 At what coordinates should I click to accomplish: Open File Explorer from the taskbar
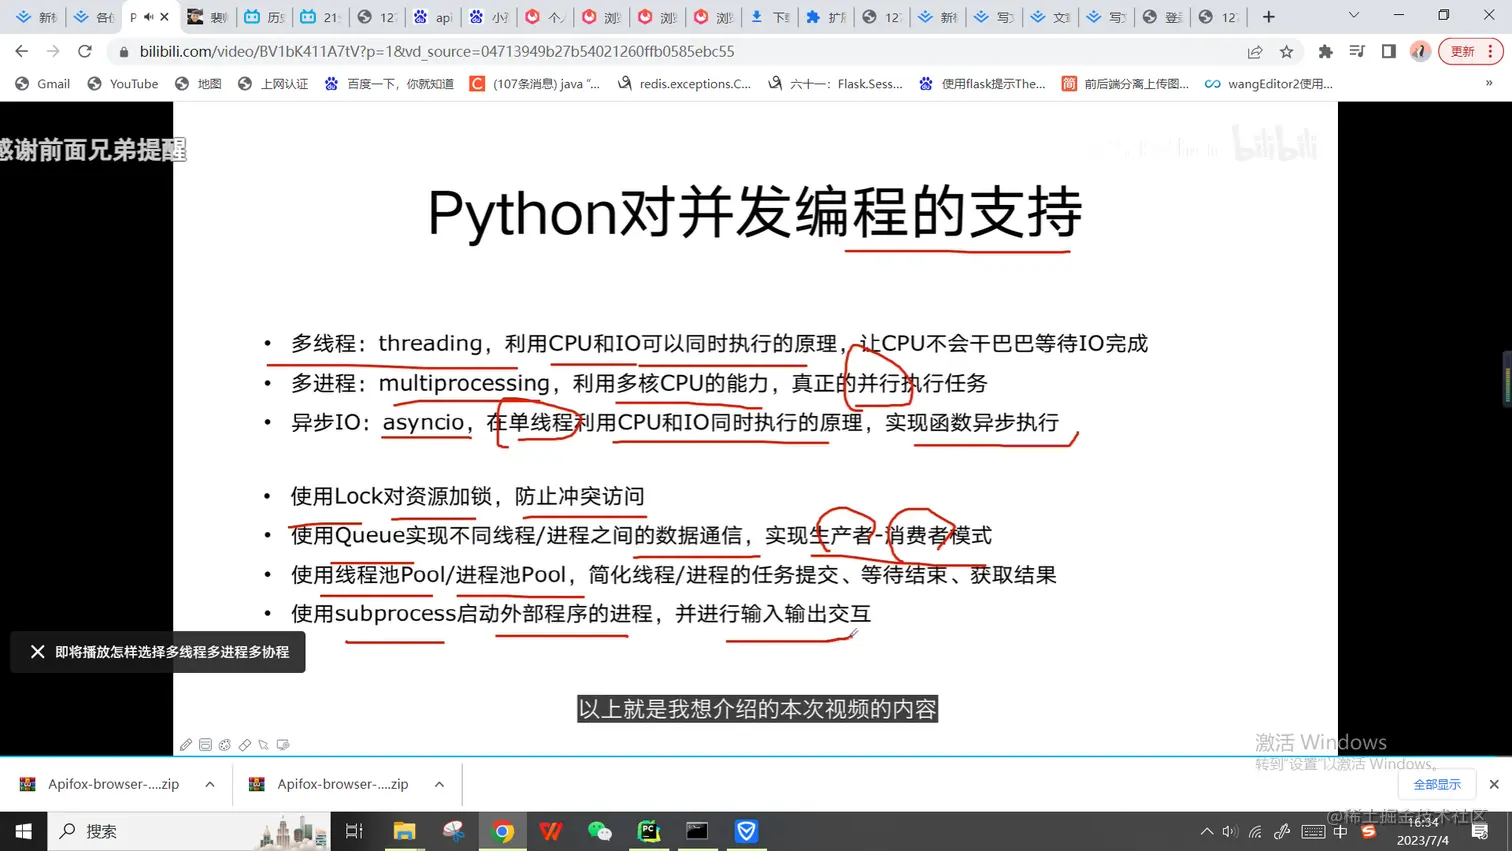pos(404,831)
